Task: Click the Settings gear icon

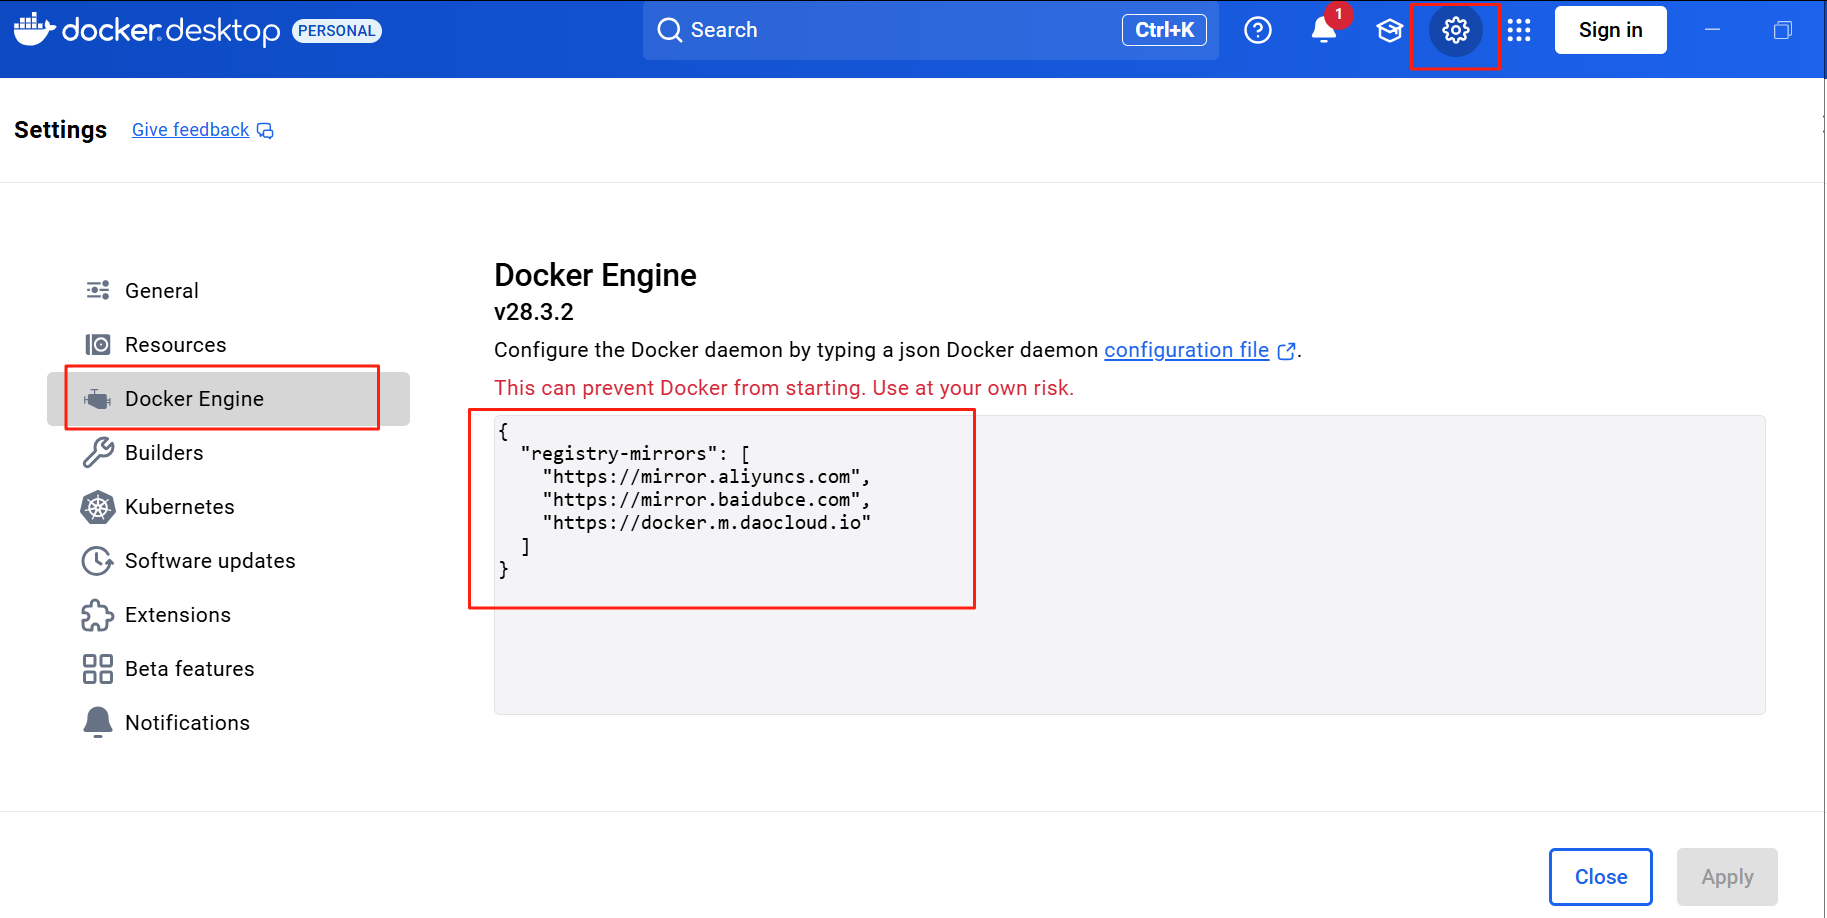Action: [1456, 30]
